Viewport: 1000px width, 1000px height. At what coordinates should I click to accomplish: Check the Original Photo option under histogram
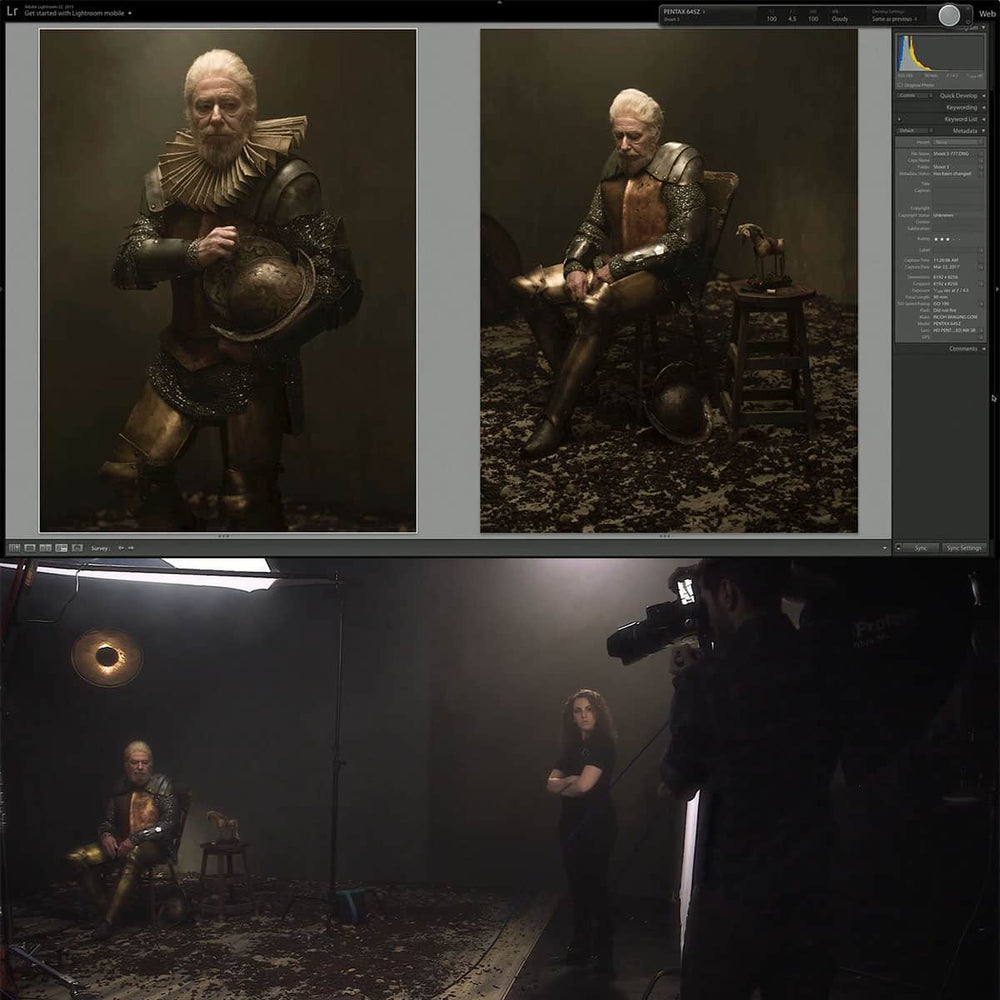899,86
